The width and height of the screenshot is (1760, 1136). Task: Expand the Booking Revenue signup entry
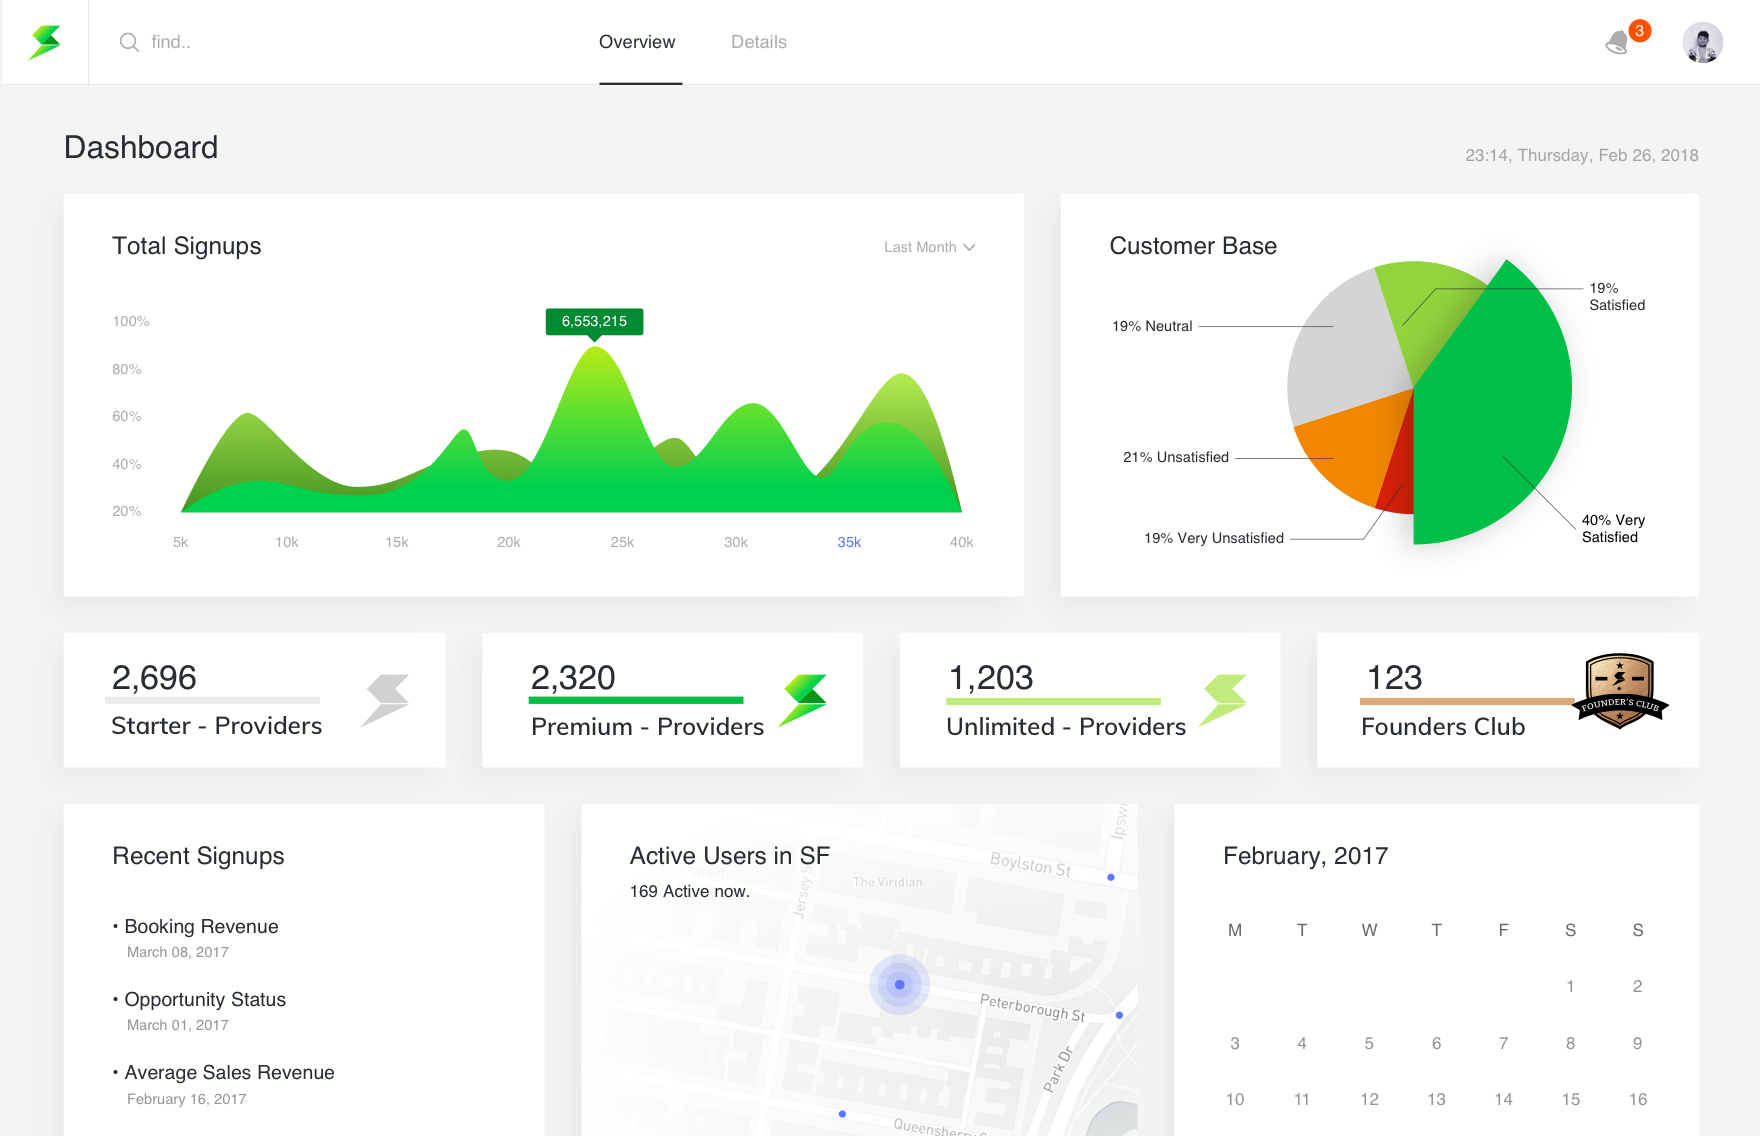tap(201, 926)
